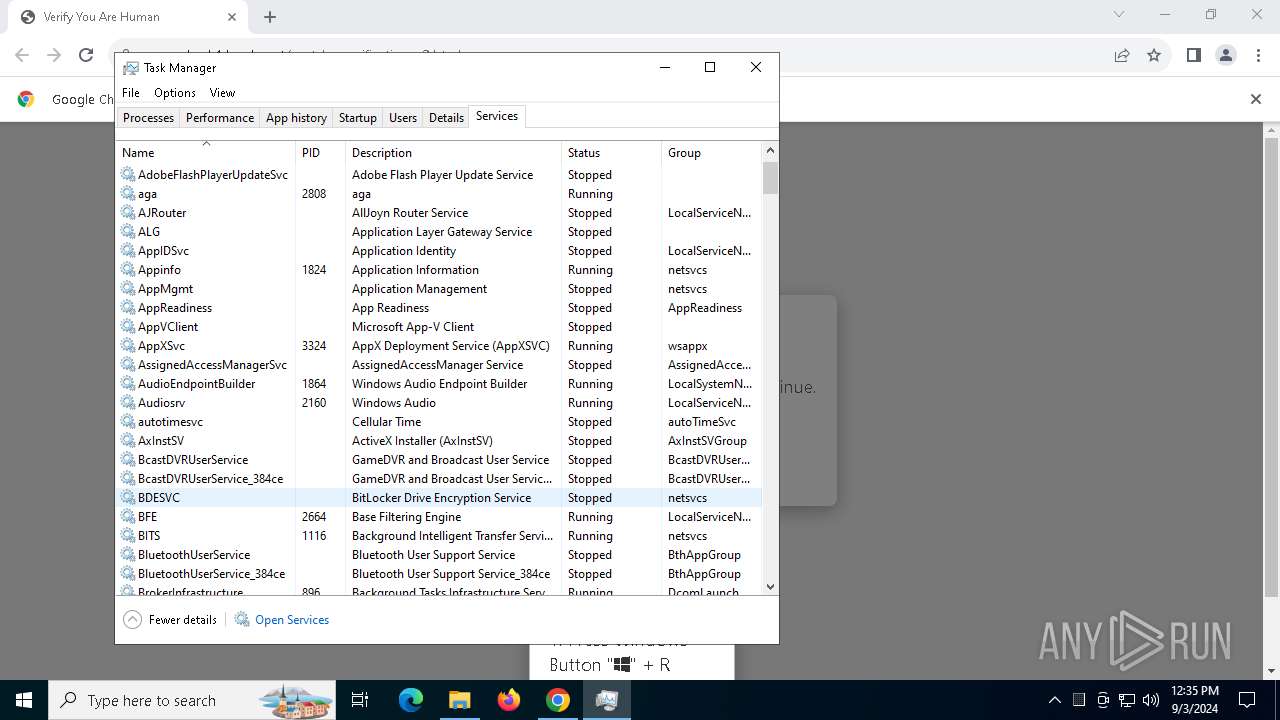The width and height of the screenshot is (1280, 720).
Task: Click the gear icon beside Audiosrv
Action: coord(128,402)
